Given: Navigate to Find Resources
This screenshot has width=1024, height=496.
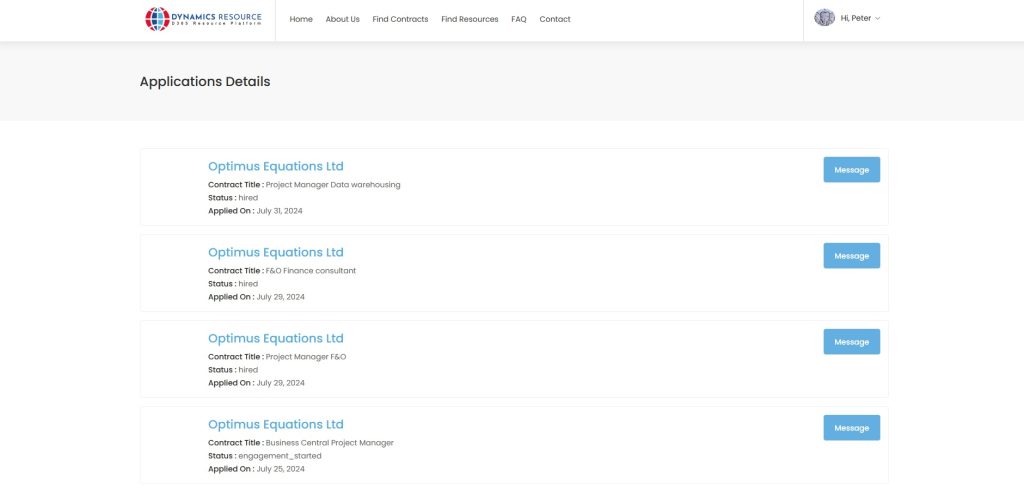Looking at the screenshot, I should point(469,19).
